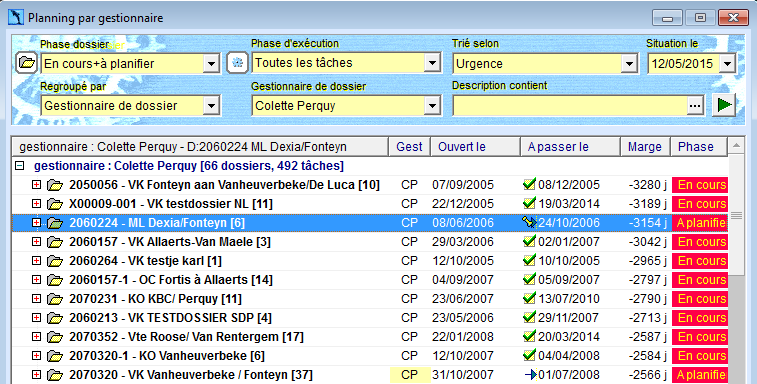Image resolution: width=757 pixels, height=384 pixels.
Task: Click folder icon of 2060213 TESTDOSSIER SDP row
Action: point(55,318)
